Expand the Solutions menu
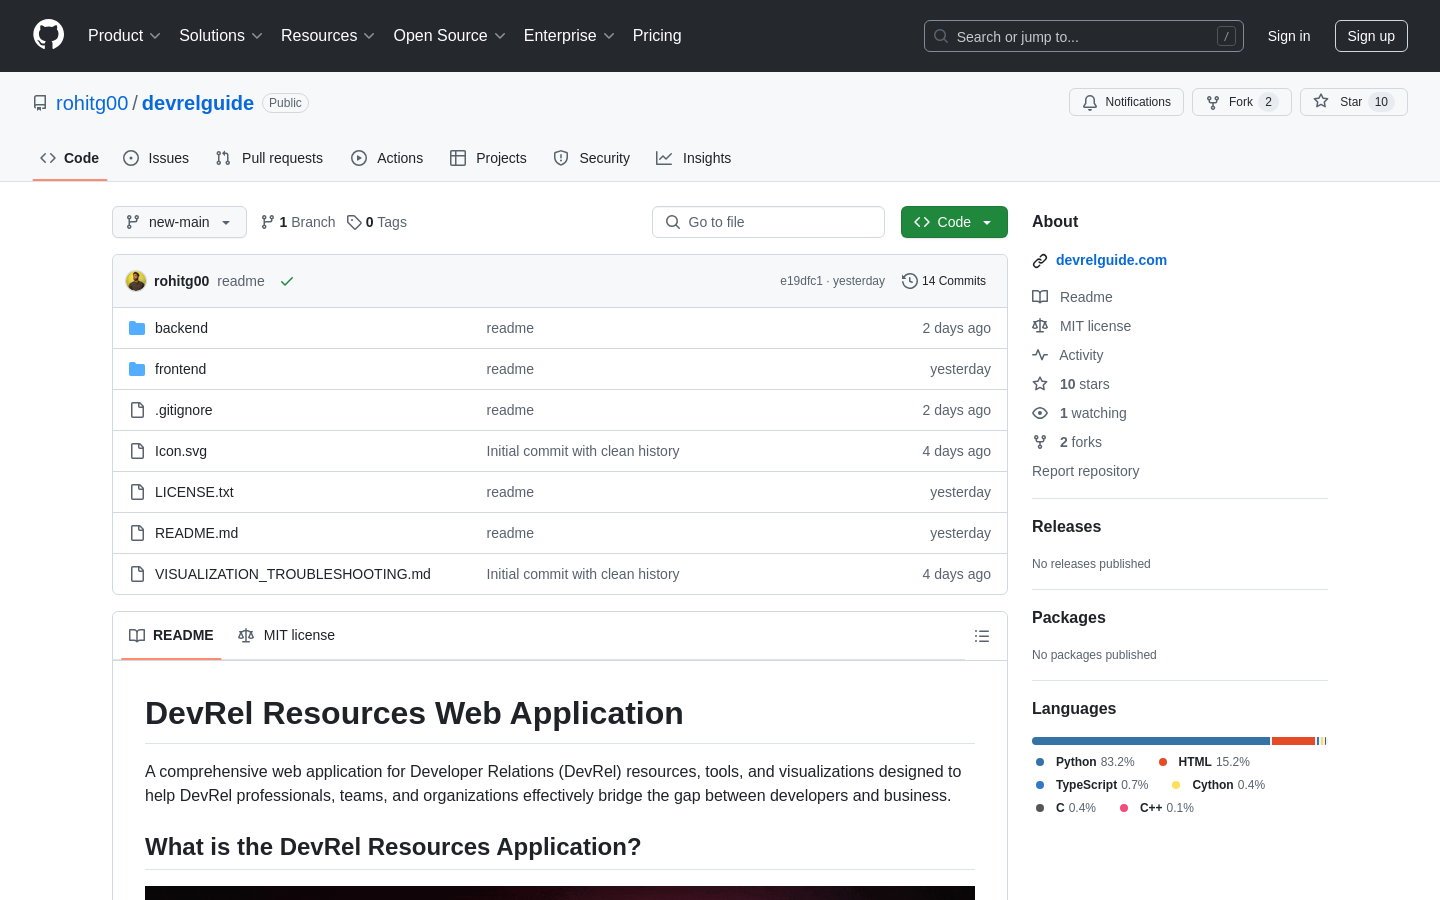1440x900 pixels. coord(221,36)
